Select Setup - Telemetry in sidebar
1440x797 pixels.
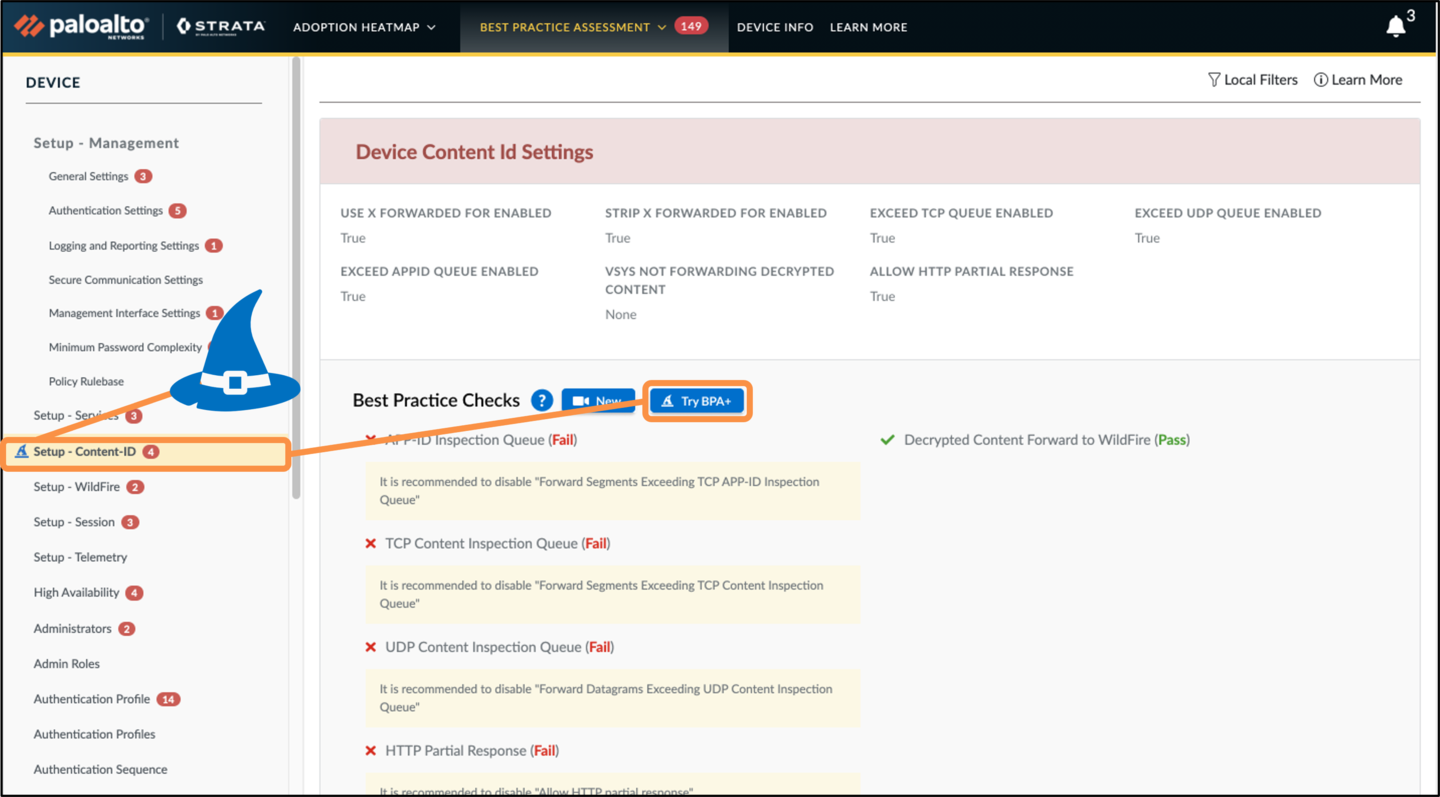pos(80,557)
